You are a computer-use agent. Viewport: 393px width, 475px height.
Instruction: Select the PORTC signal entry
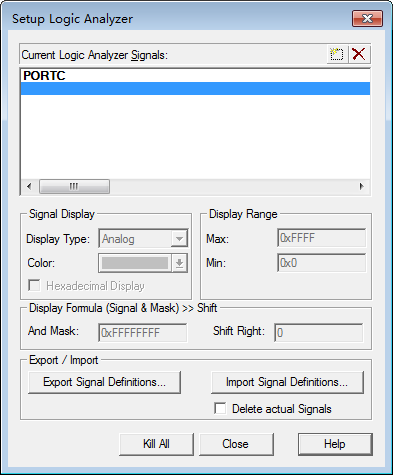(195, 76)
